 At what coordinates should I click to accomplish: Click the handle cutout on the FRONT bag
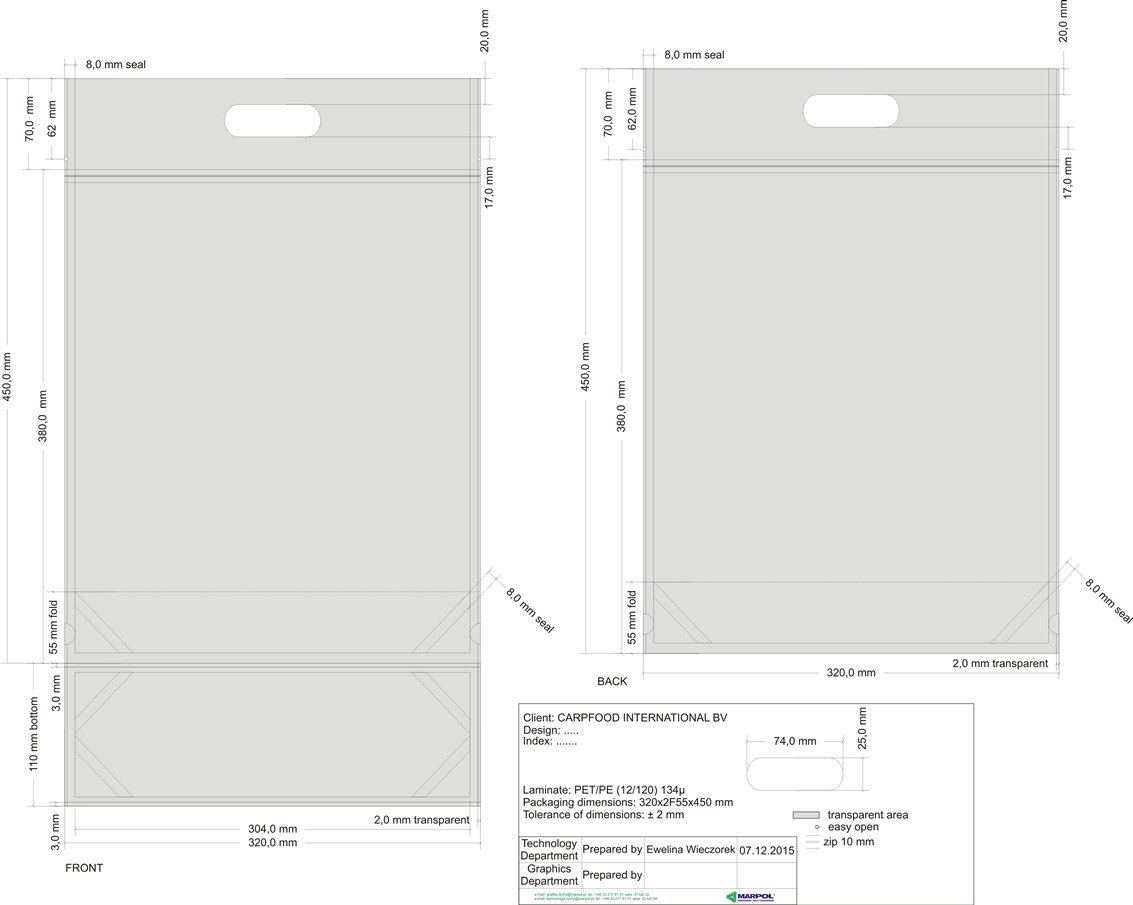[272, 120]
